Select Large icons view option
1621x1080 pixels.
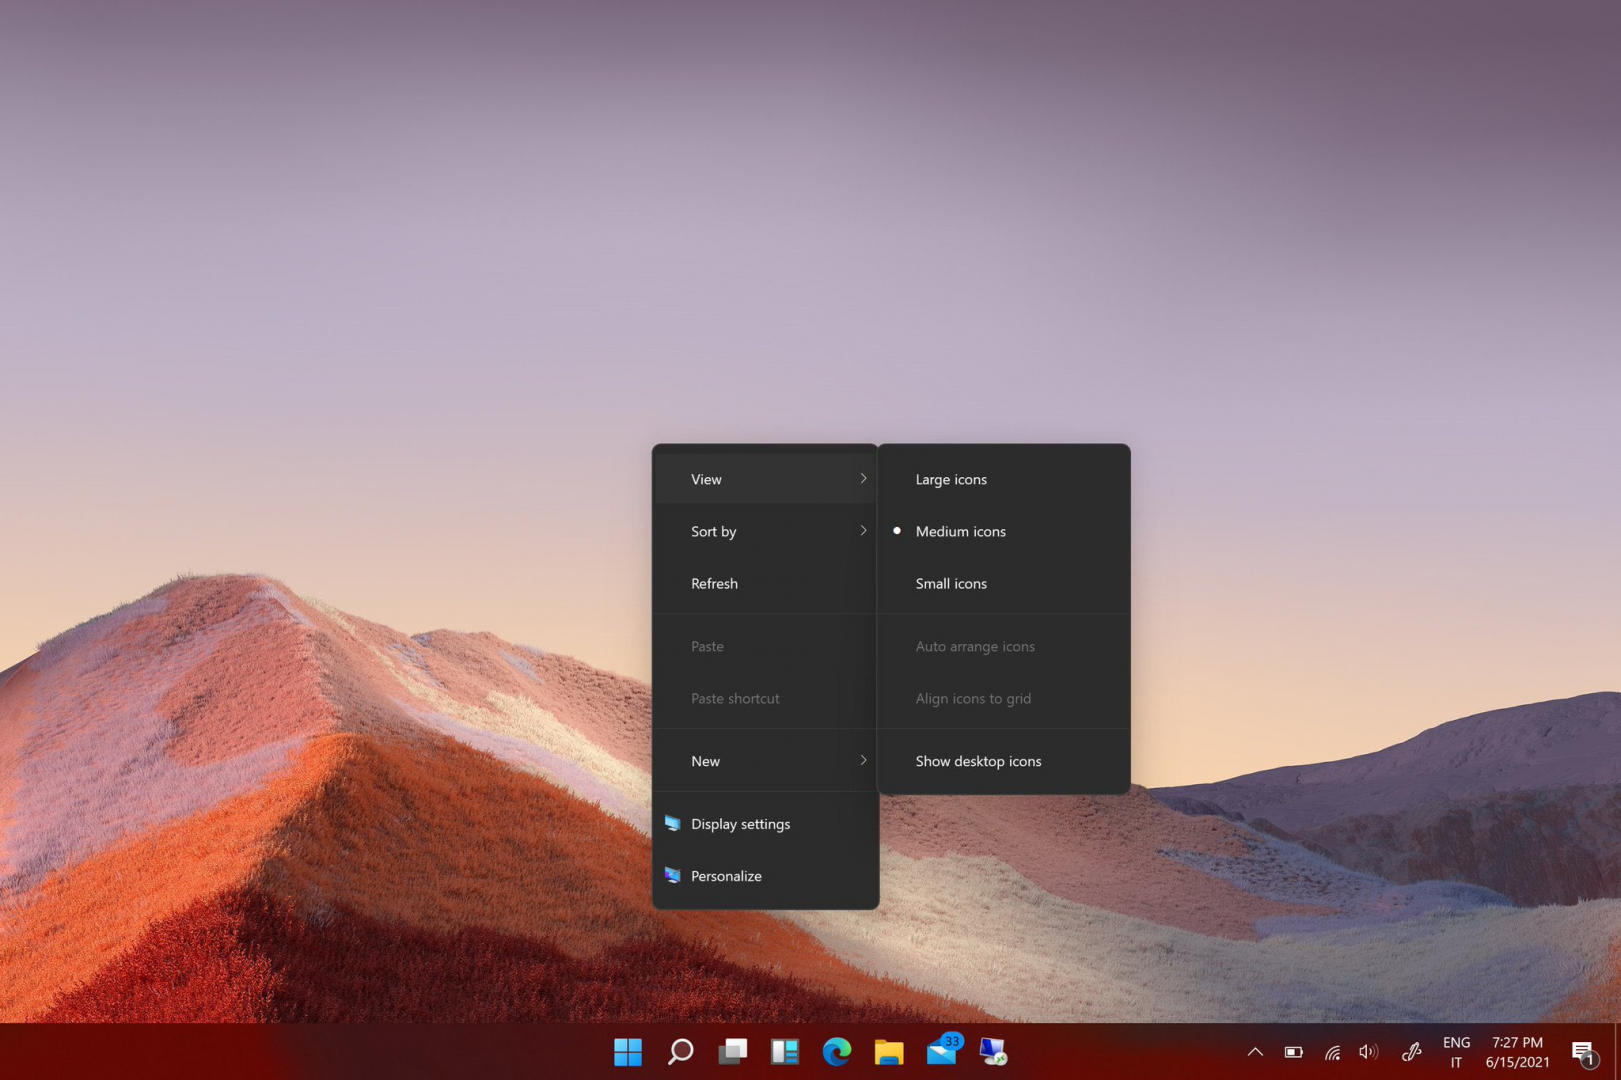click(x=951, y=479)
